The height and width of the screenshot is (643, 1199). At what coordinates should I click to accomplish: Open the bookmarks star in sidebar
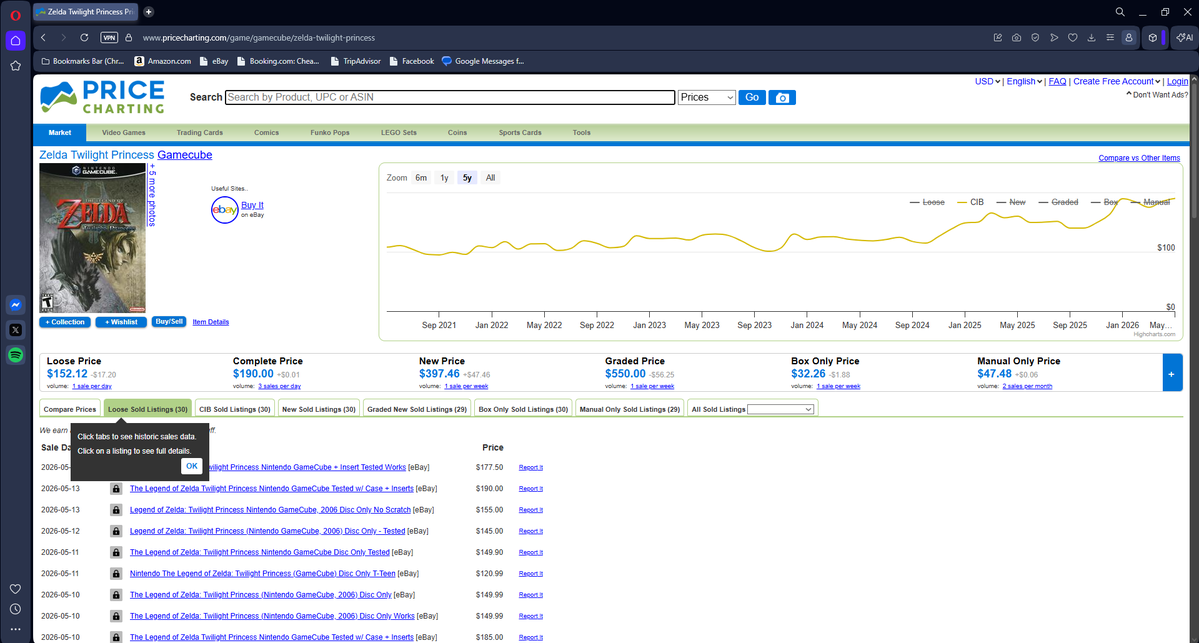tap(15, 66)
